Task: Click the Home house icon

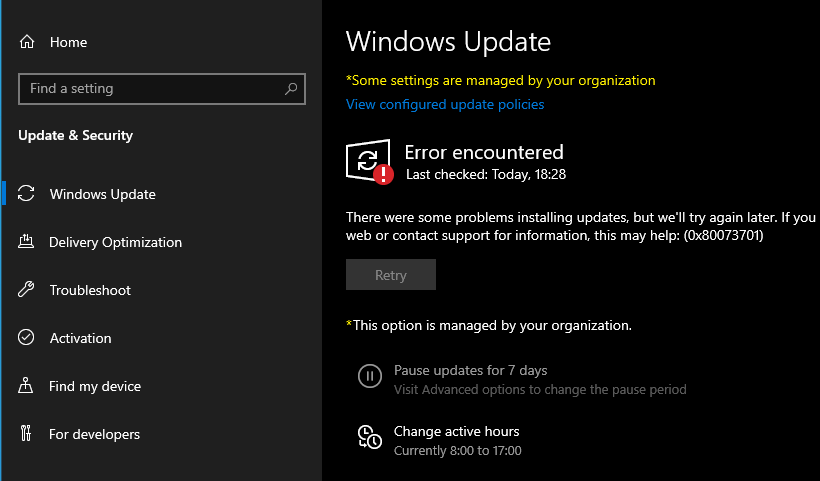Action: pos(27,42)
